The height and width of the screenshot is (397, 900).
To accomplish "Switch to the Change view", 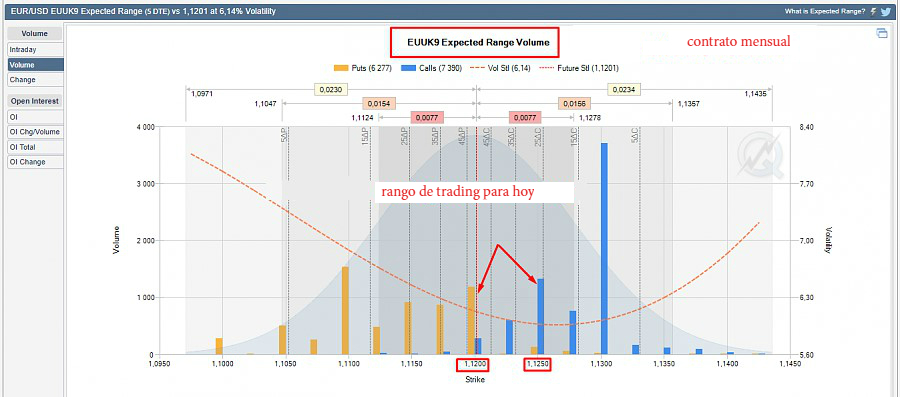I will 35,80.
